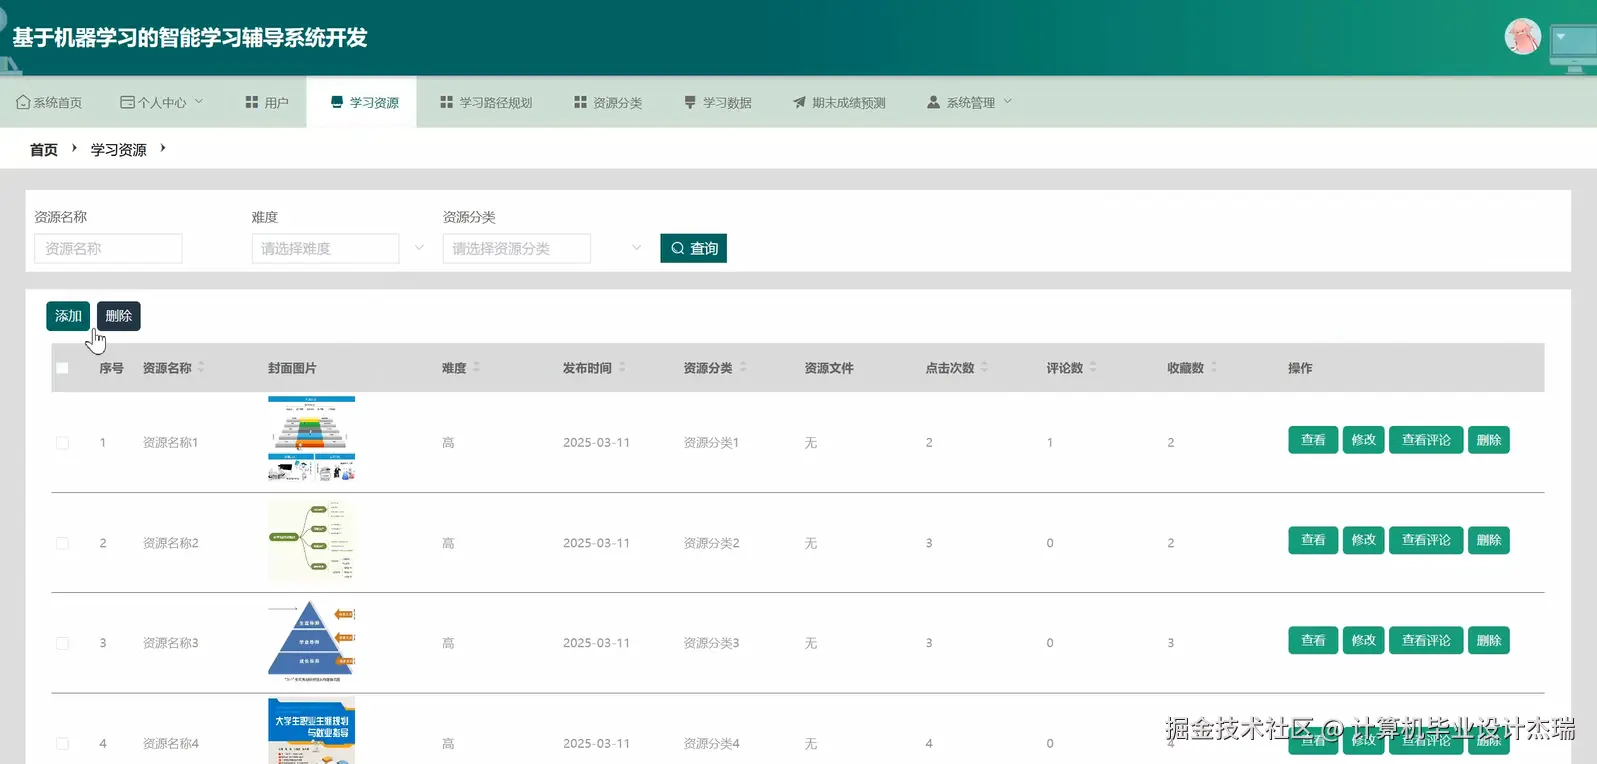Click the 学习资源 breadcrumb
This screenshot has height=764, width=1597.
tap(118, 150)
